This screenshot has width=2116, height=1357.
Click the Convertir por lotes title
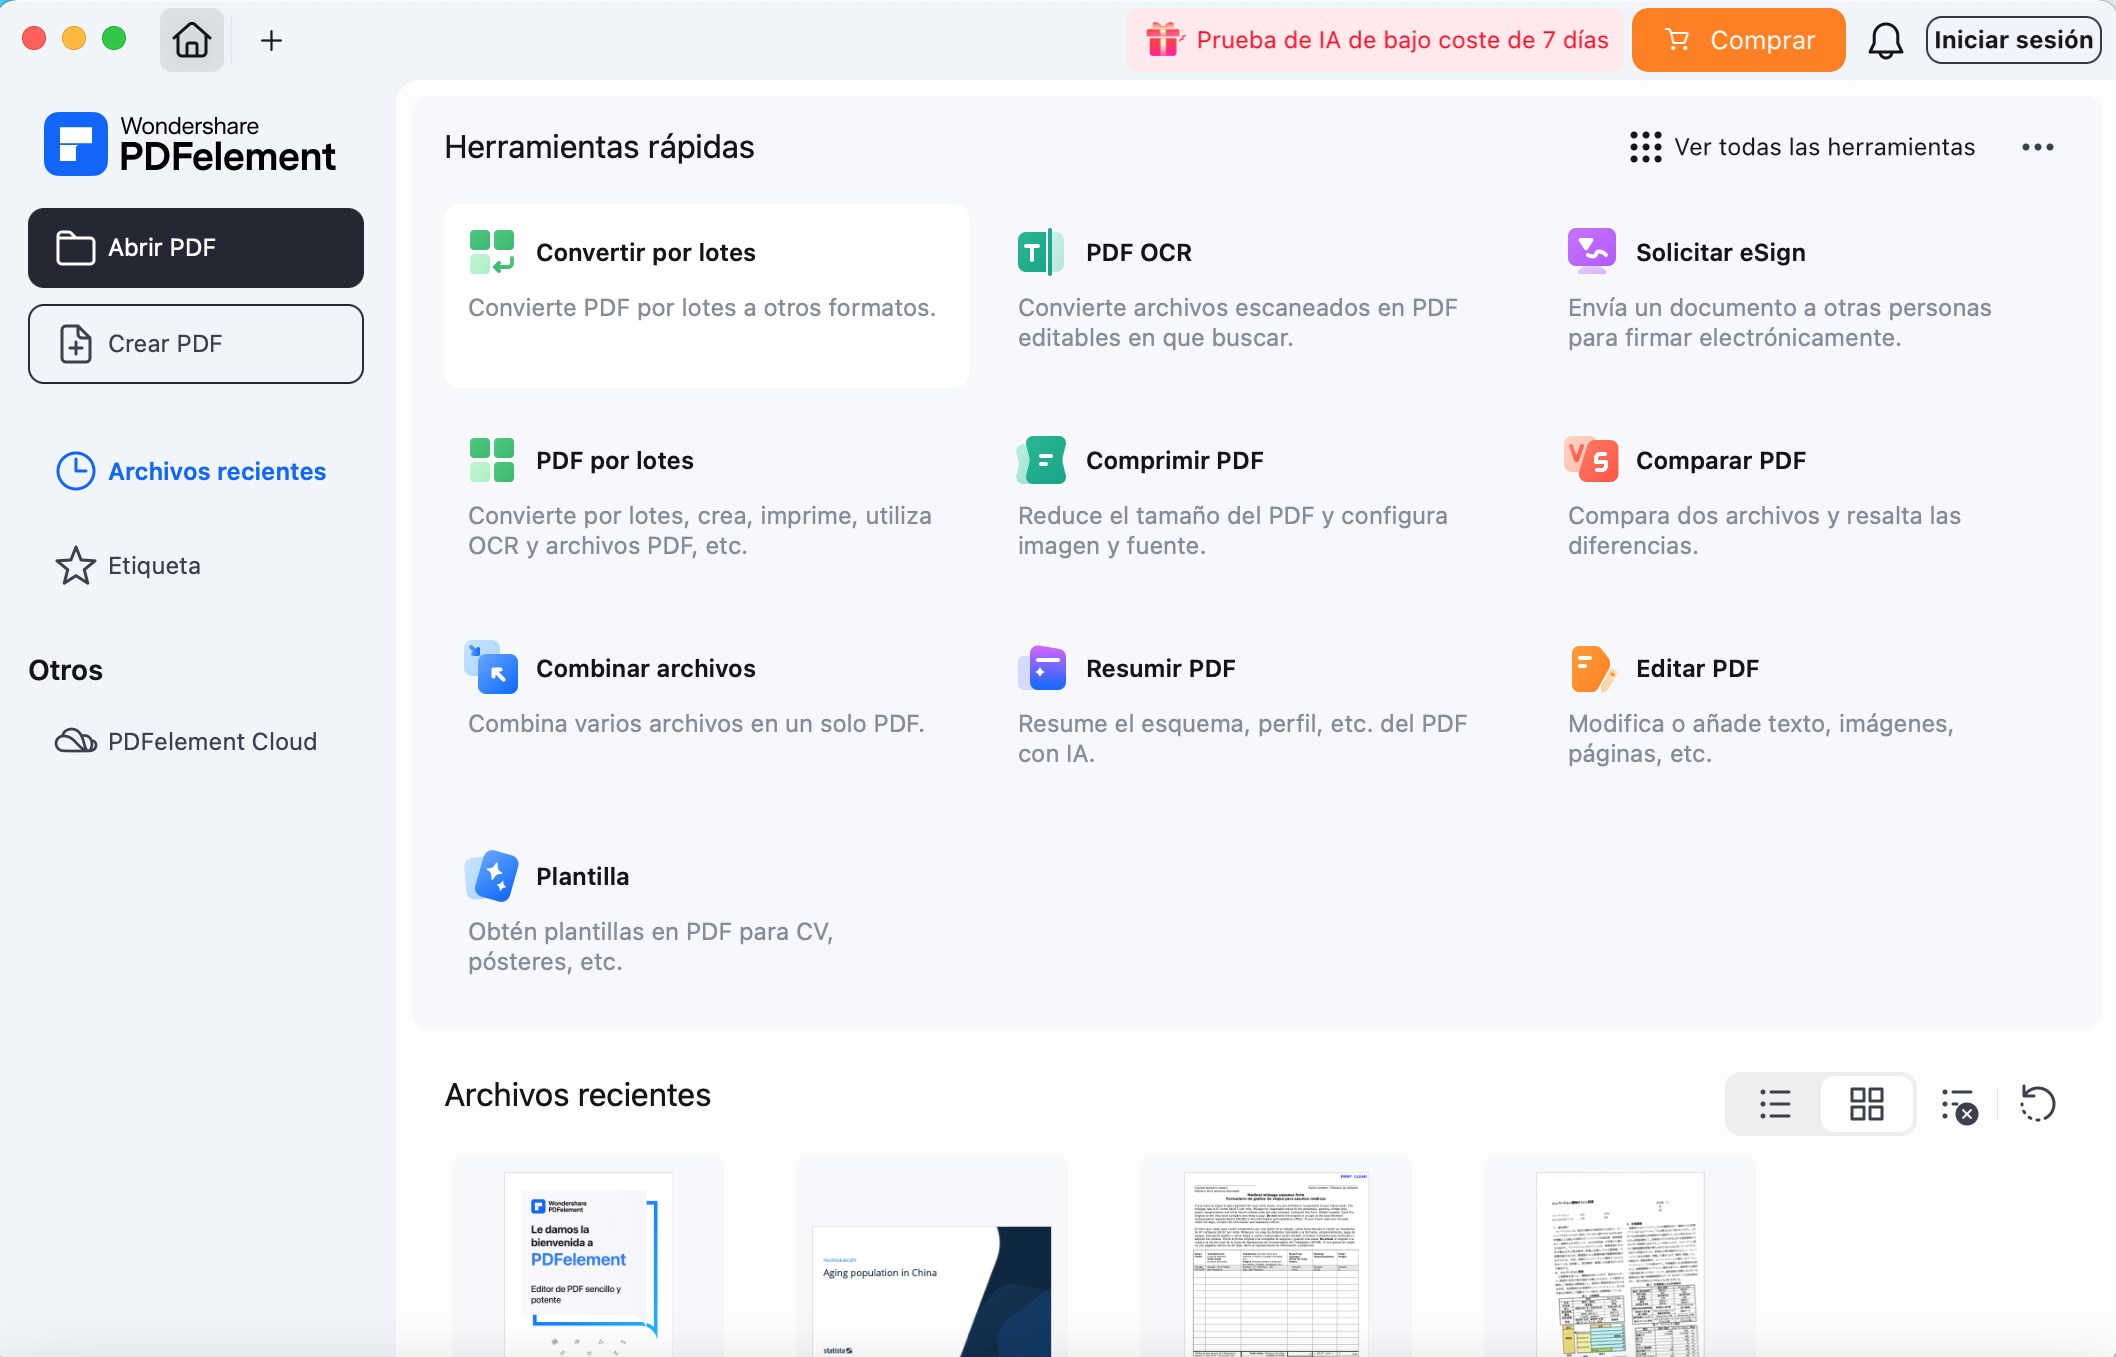click(646, 252)
